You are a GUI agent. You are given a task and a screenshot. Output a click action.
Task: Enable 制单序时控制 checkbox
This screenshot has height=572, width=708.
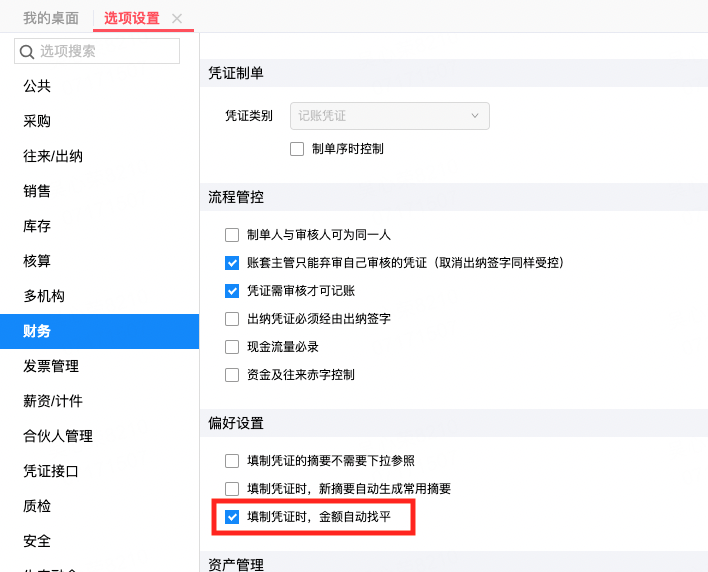click(297, 149)
